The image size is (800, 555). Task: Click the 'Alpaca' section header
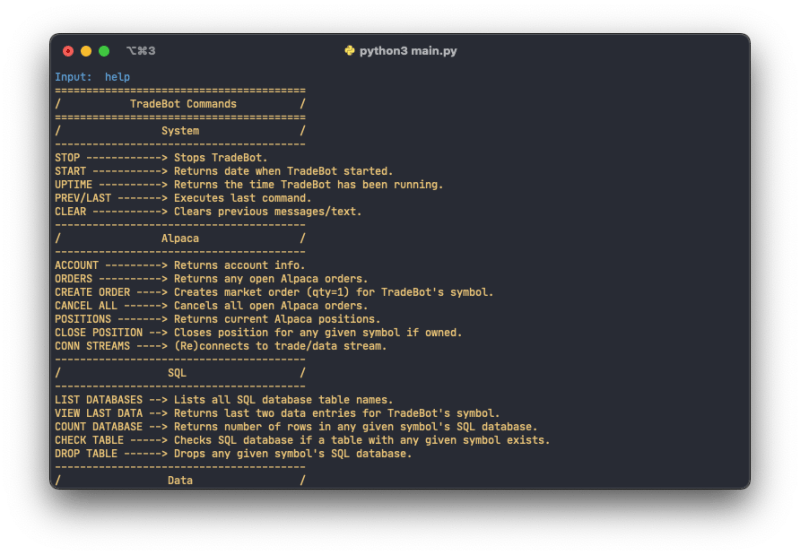click(x=180, y=239)
